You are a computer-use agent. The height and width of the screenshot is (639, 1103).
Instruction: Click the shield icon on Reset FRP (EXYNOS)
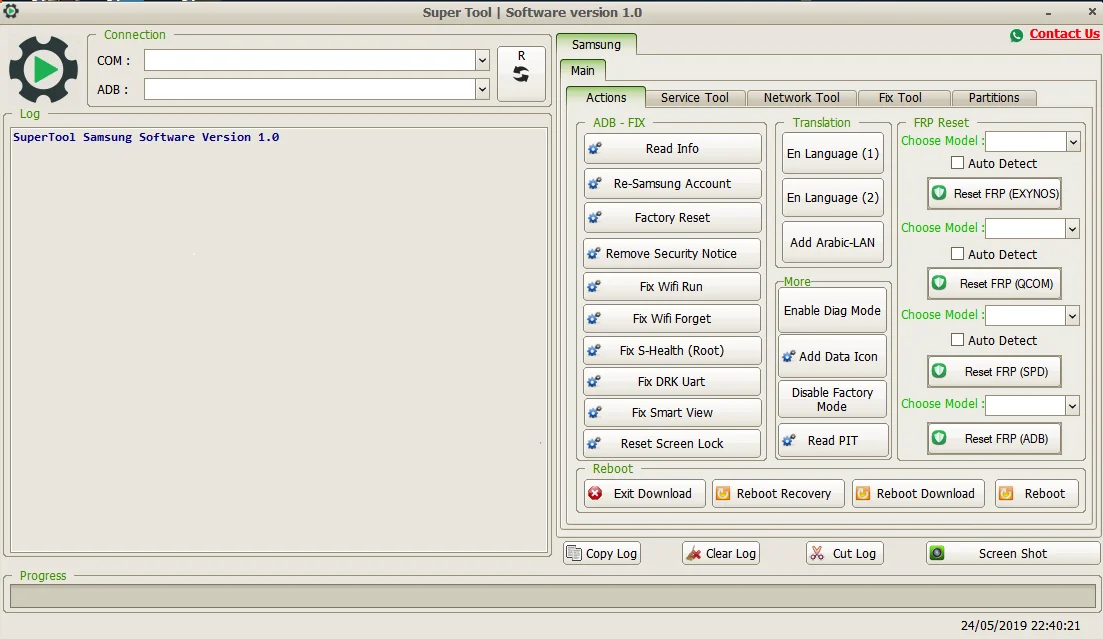point(939,193)
